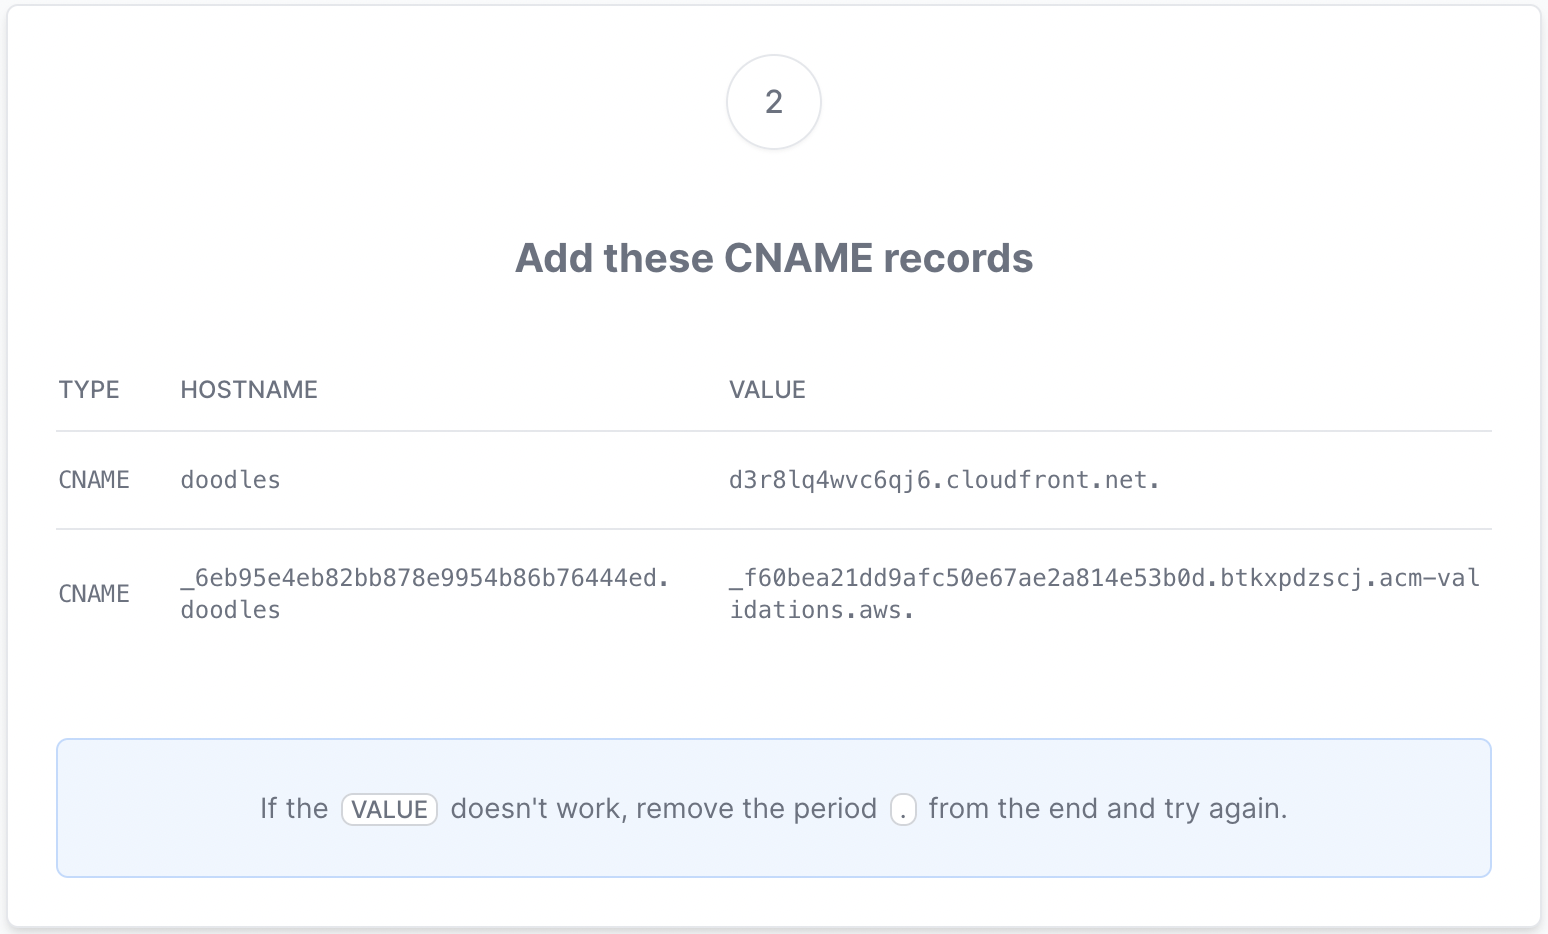The height and width of the screenshot is (934, 1548).
Task: Click the period badge in the info notice
Action: click(903, 809)
